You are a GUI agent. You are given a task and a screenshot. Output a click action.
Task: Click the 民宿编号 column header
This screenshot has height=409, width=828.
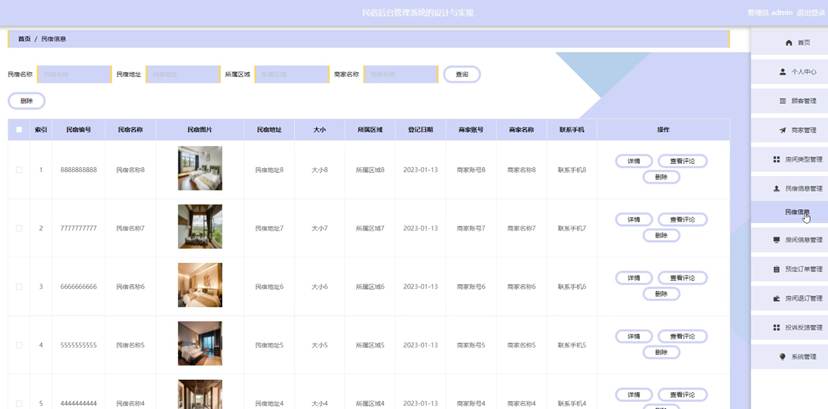pos(78,129)
